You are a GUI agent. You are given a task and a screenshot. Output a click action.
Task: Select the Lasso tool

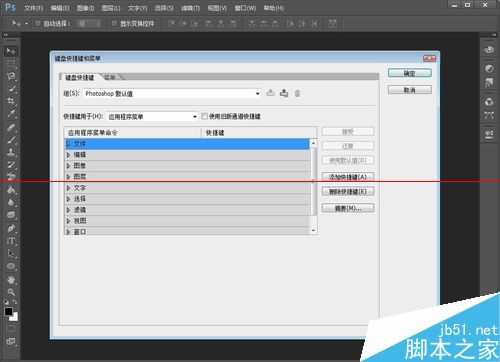(x=11, y=76)
